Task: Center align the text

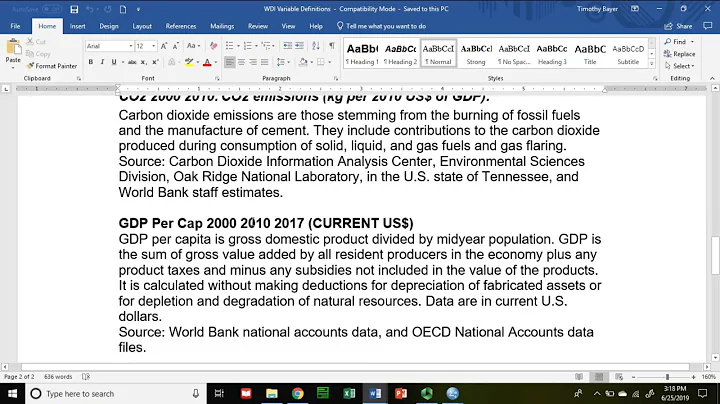Action: click(242, 62)
